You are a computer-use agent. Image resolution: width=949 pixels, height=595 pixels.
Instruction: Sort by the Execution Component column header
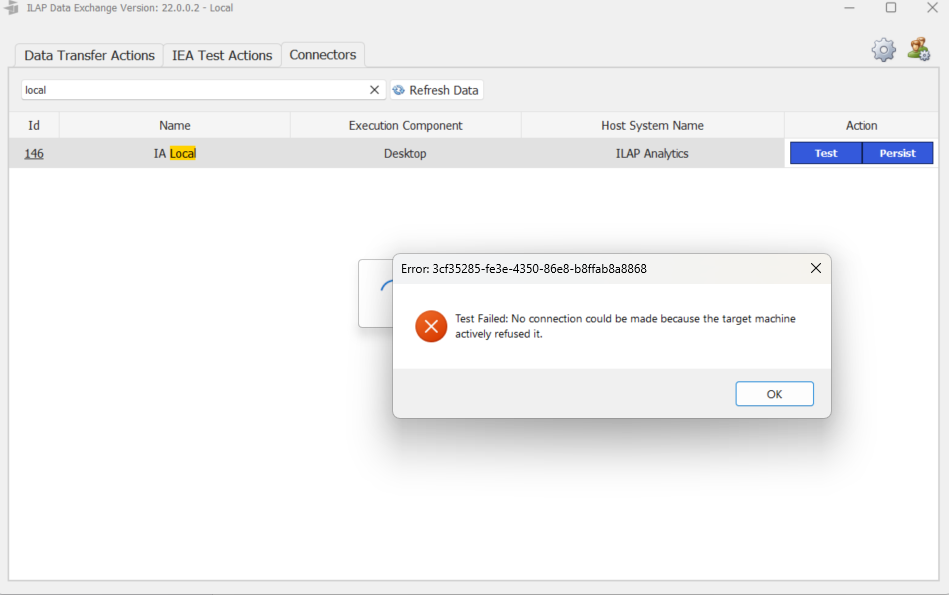pos(405,125)
